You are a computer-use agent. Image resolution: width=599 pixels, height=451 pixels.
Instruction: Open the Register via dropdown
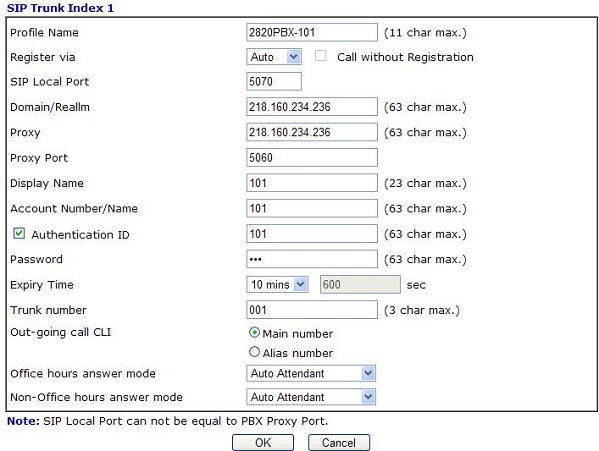[x=274, y=57]
